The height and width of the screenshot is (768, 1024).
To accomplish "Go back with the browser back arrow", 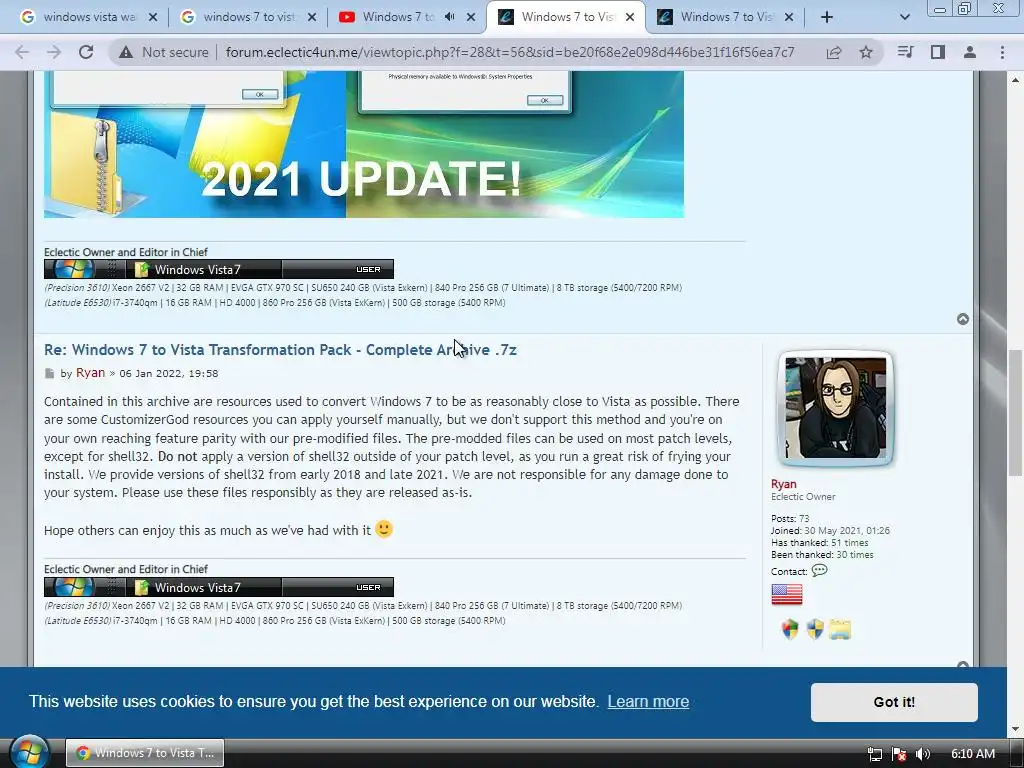I will 22,52.
